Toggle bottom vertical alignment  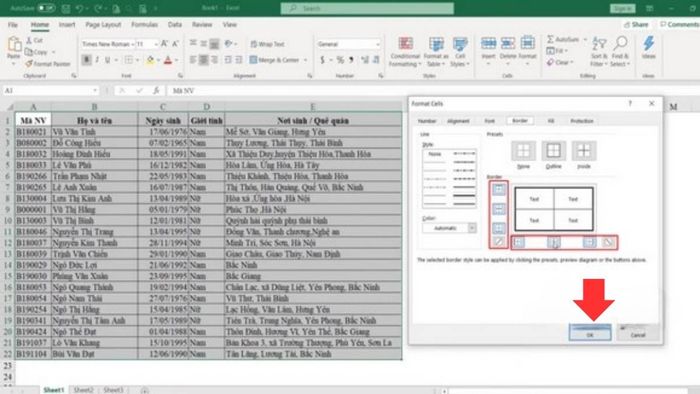pyautogui.click(x=215, y=43)
